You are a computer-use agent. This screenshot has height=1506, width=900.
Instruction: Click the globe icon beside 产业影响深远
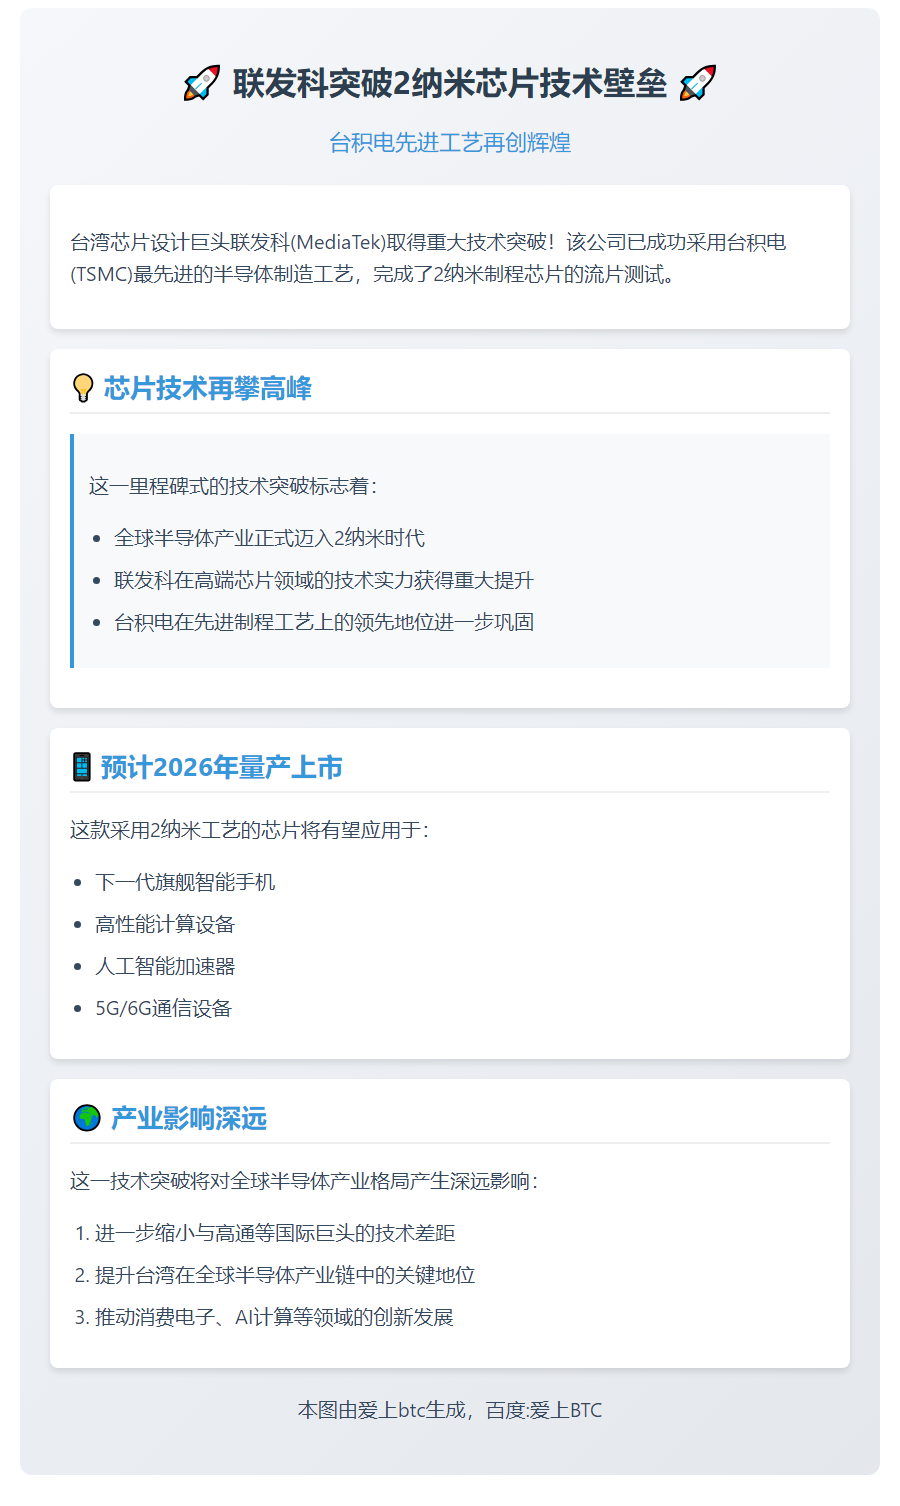86,1118
